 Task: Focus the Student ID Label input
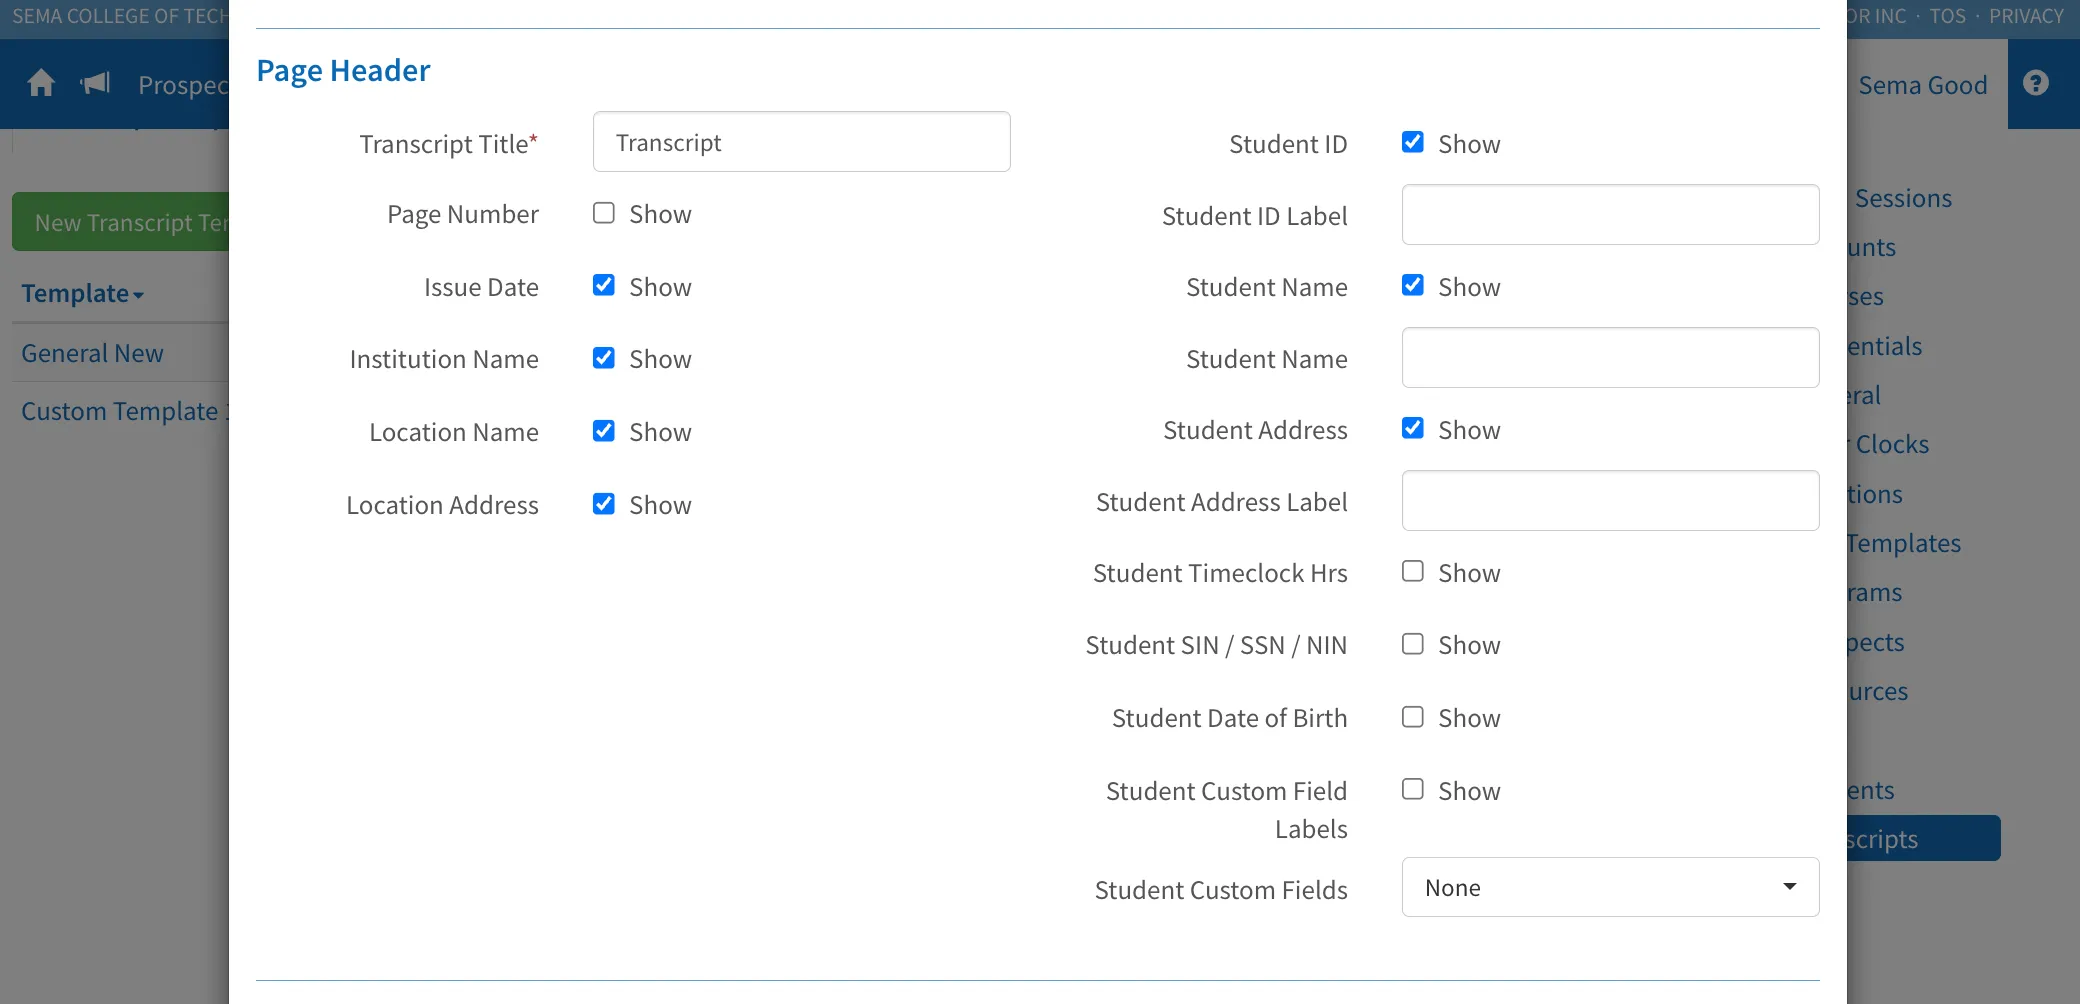pos(1610,214)
